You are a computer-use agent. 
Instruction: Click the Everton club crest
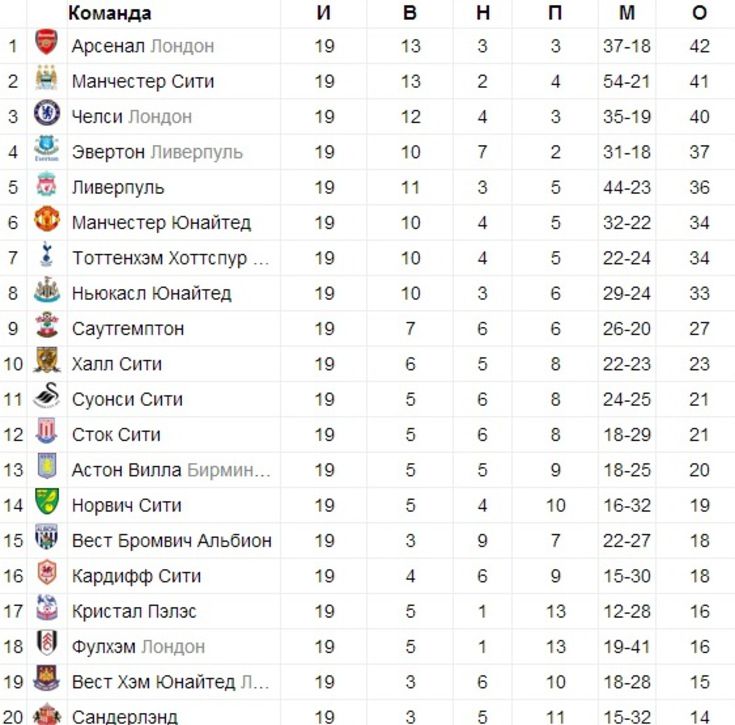[x=47, y=149]
